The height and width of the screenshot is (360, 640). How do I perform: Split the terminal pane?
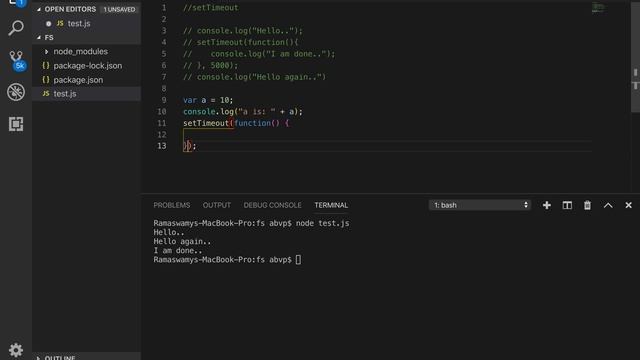pos(567,205)
